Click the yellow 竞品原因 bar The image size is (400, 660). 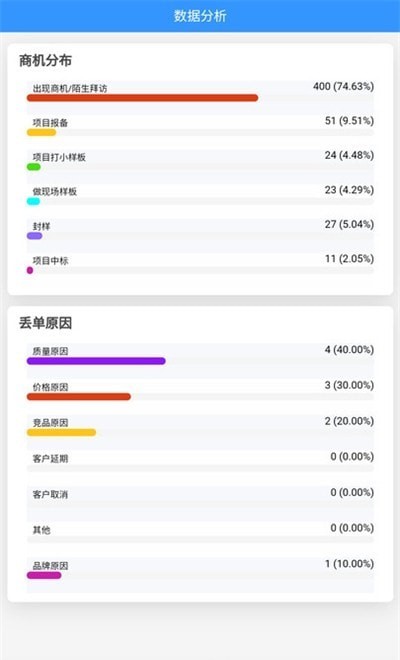[61, 432]
